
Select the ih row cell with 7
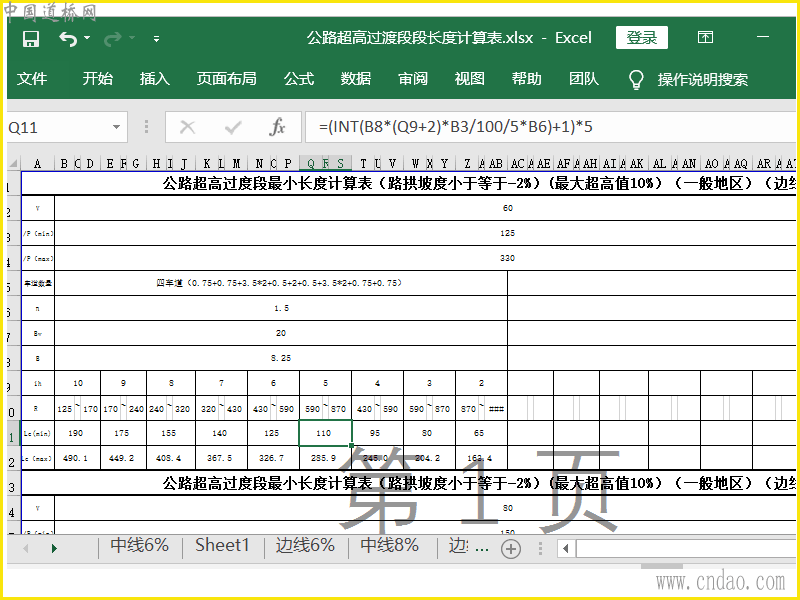point(221,383)
